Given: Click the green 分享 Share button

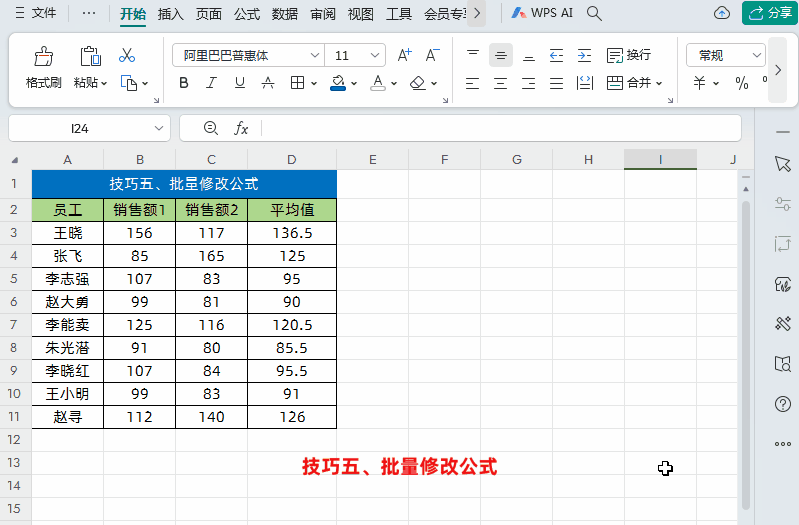Looking at the screenshot, I should point(769,13).
